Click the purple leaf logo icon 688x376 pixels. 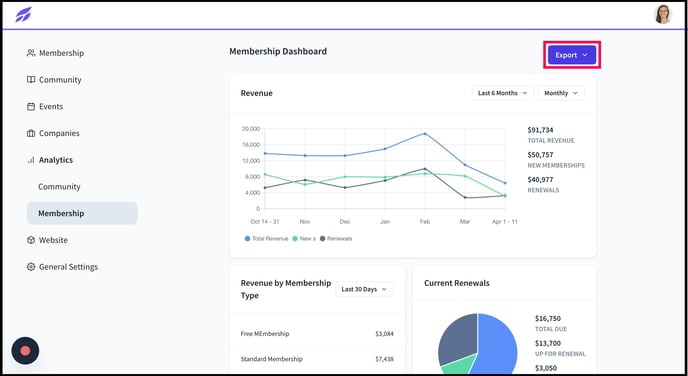click(x=24, y=14)
